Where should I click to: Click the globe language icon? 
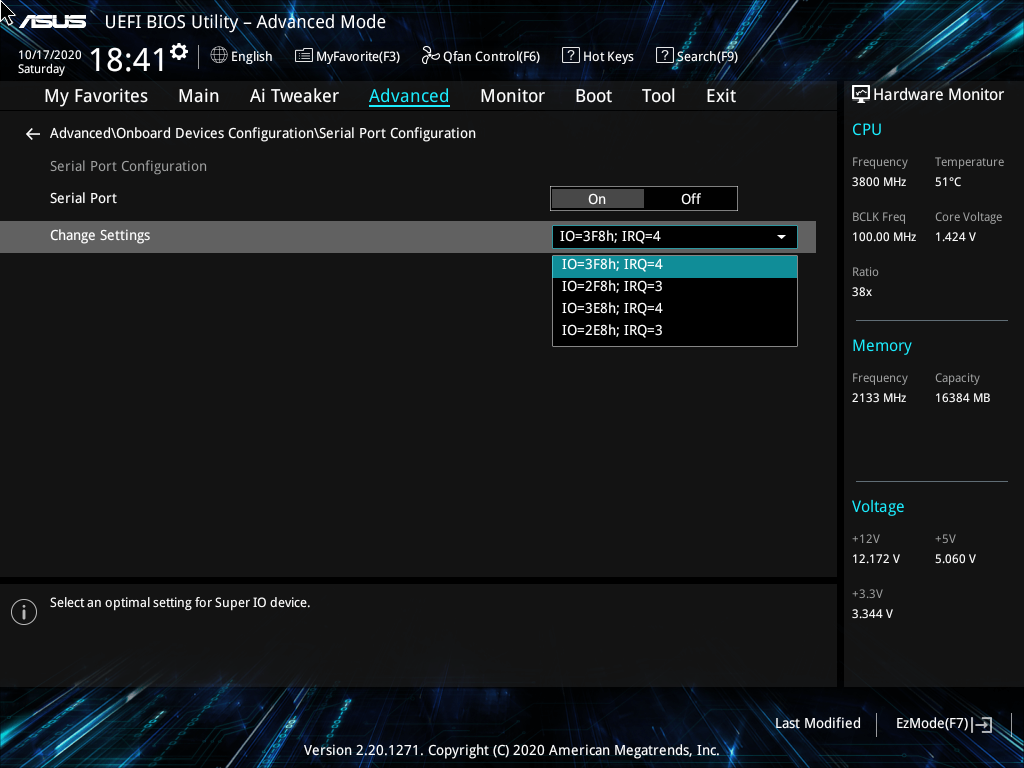219,56
